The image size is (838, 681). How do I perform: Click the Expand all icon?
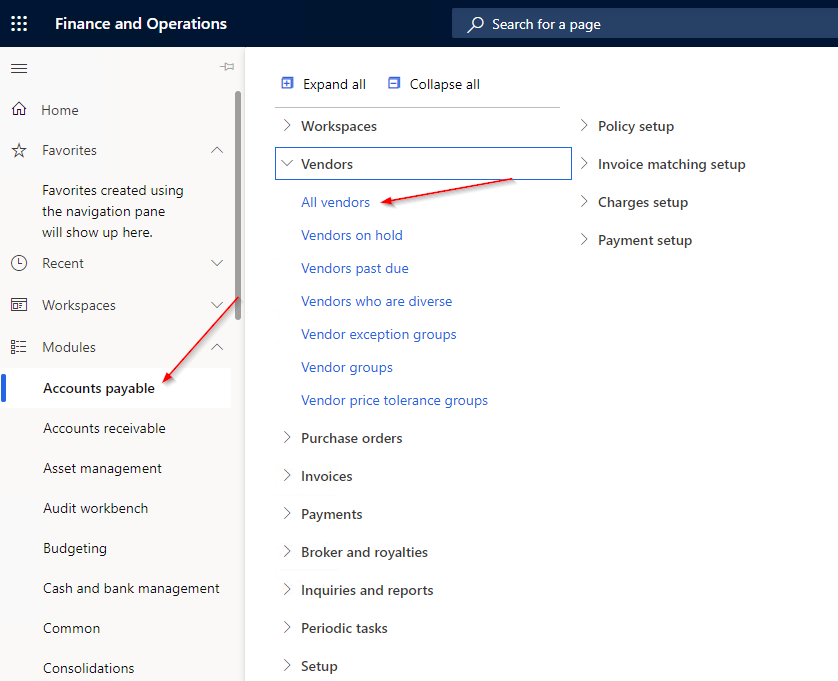pos(289,84)
